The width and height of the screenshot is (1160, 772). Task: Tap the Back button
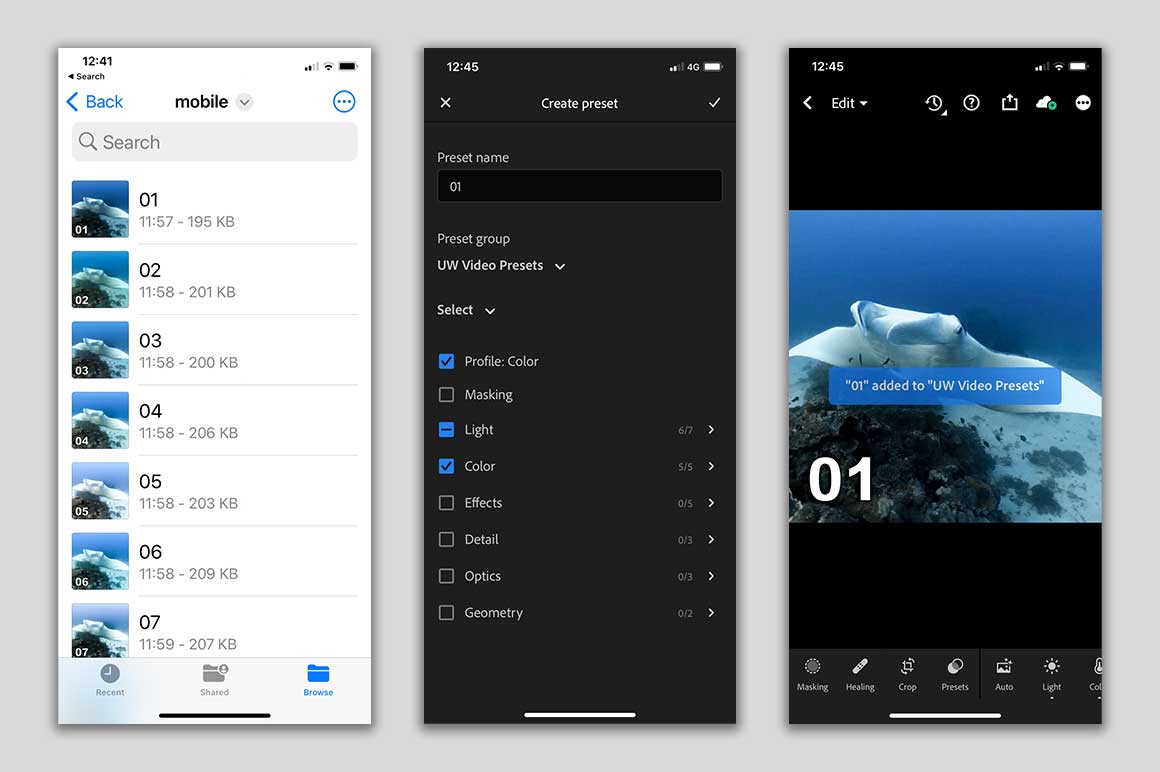pos(95,102)
